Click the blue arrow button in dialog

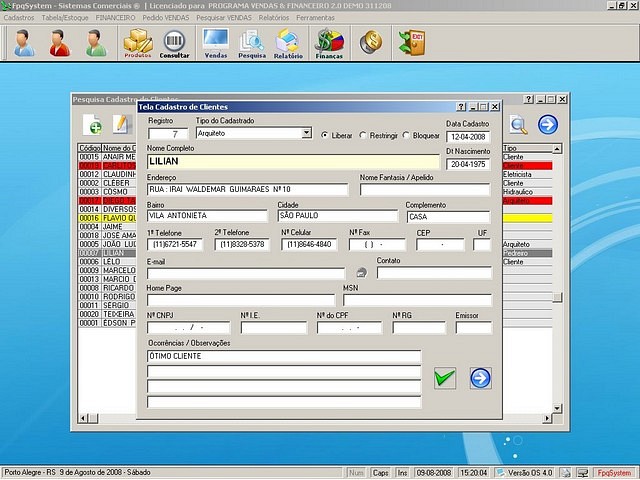click(480, 378)
